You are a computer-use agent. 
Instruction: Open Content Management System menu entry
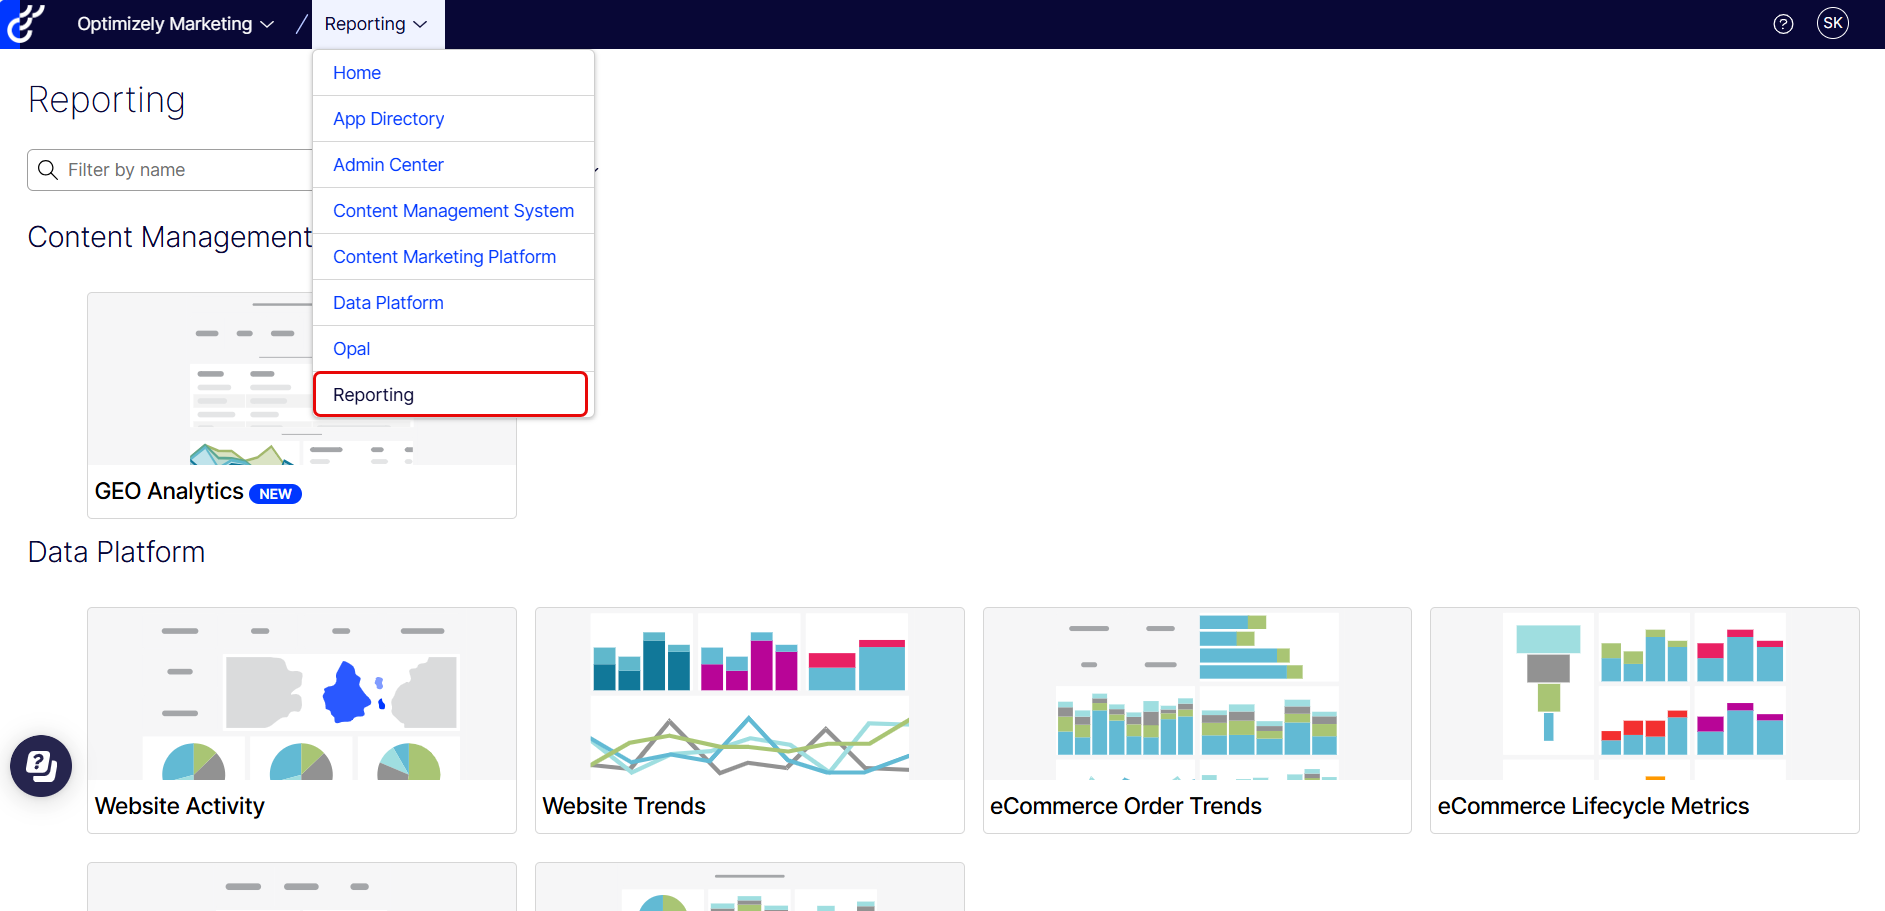pyautogui.click(x=453, y=211)
